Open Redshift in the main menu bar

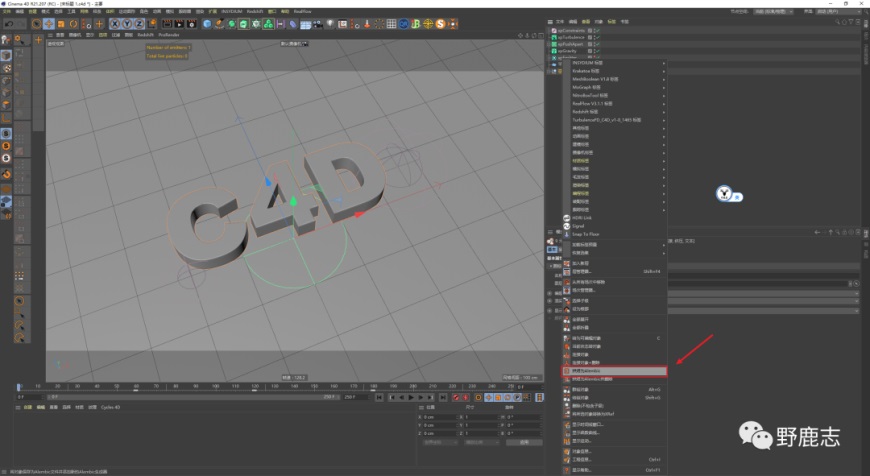click(x=255, y=11)
